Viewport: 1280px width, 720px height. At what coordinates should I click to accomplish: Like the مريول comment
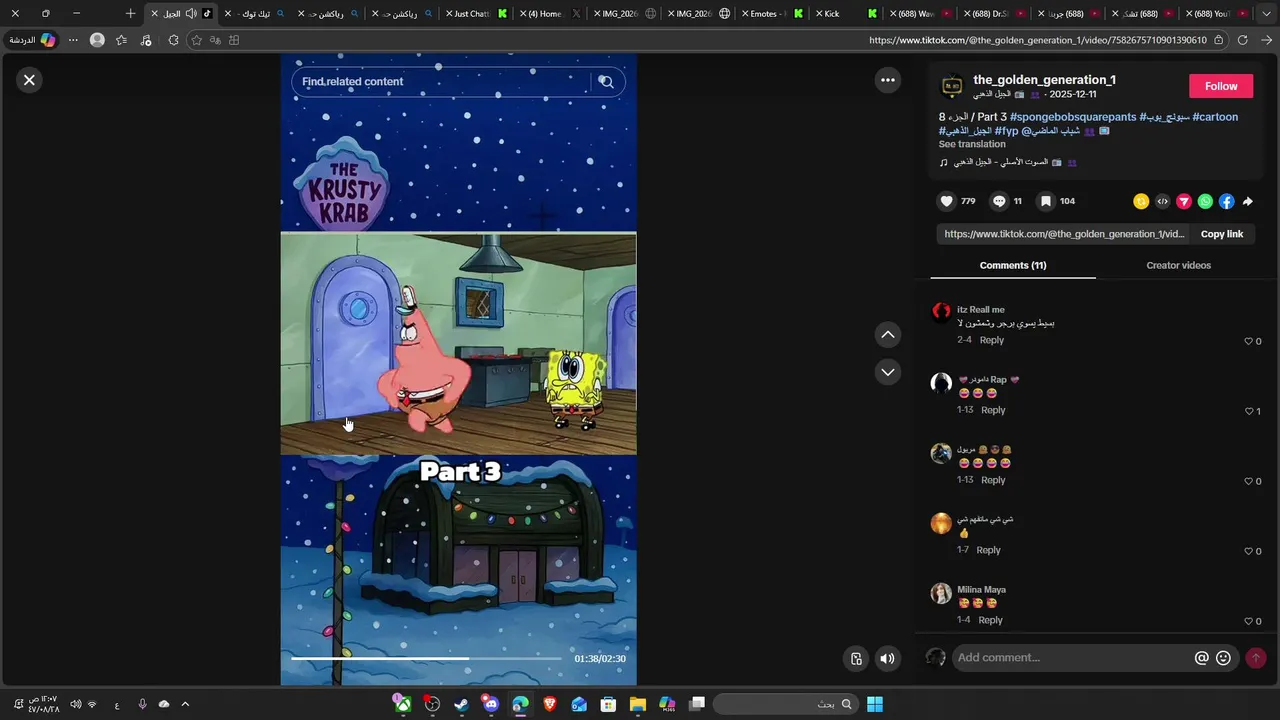point(1248,481)
